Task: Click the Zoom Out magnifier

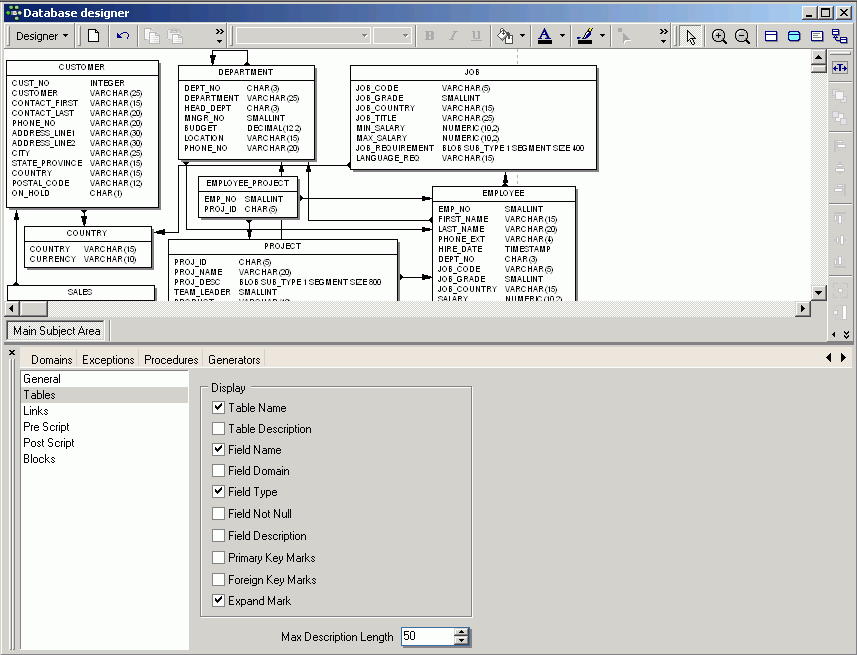Action: coord(742,36)
